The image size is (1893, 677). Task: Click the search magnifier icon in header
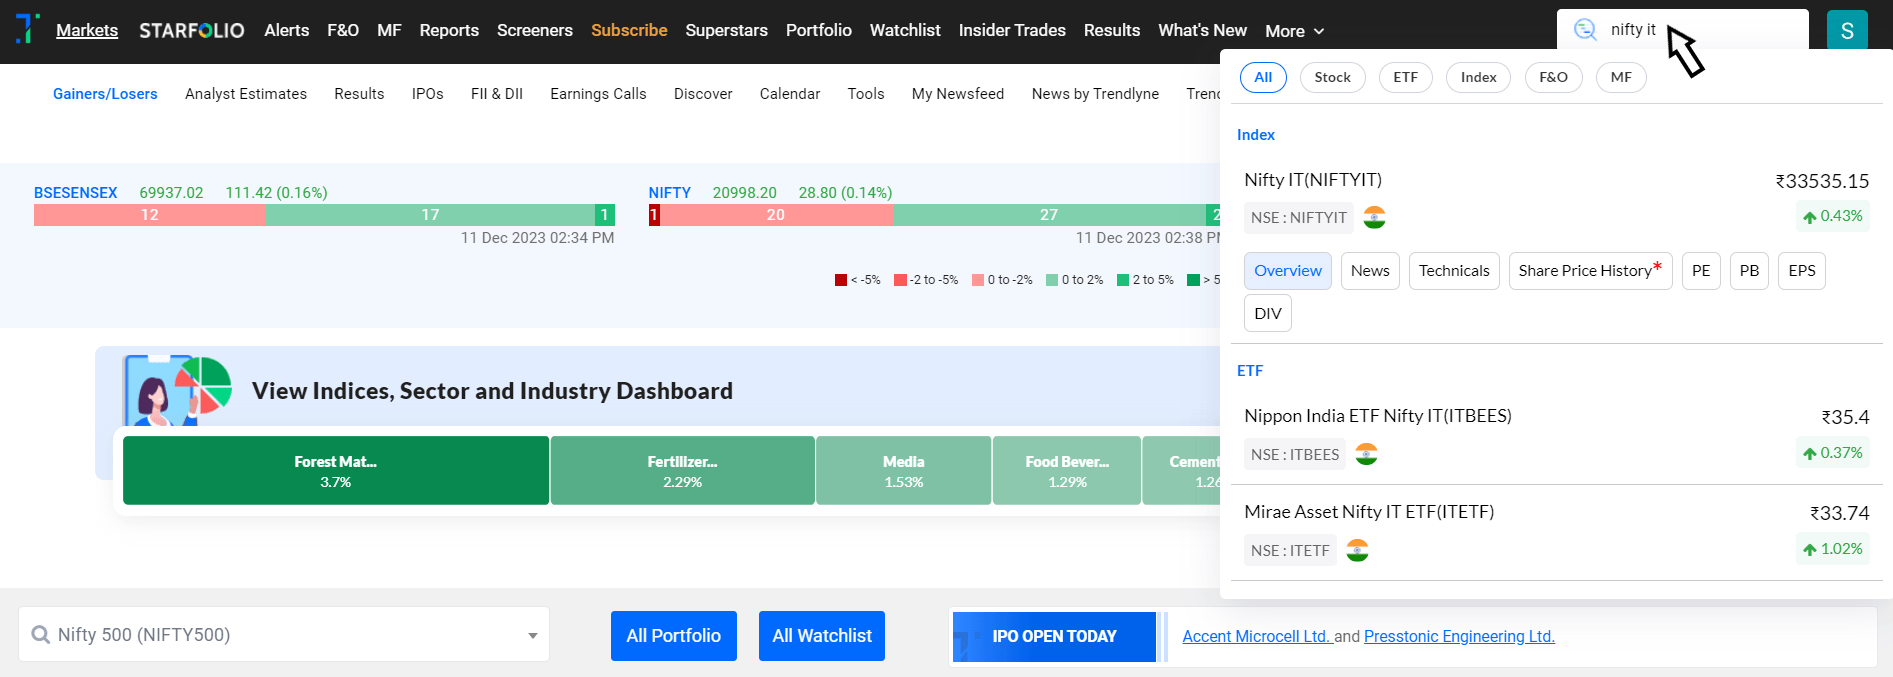click(1585, 30)
